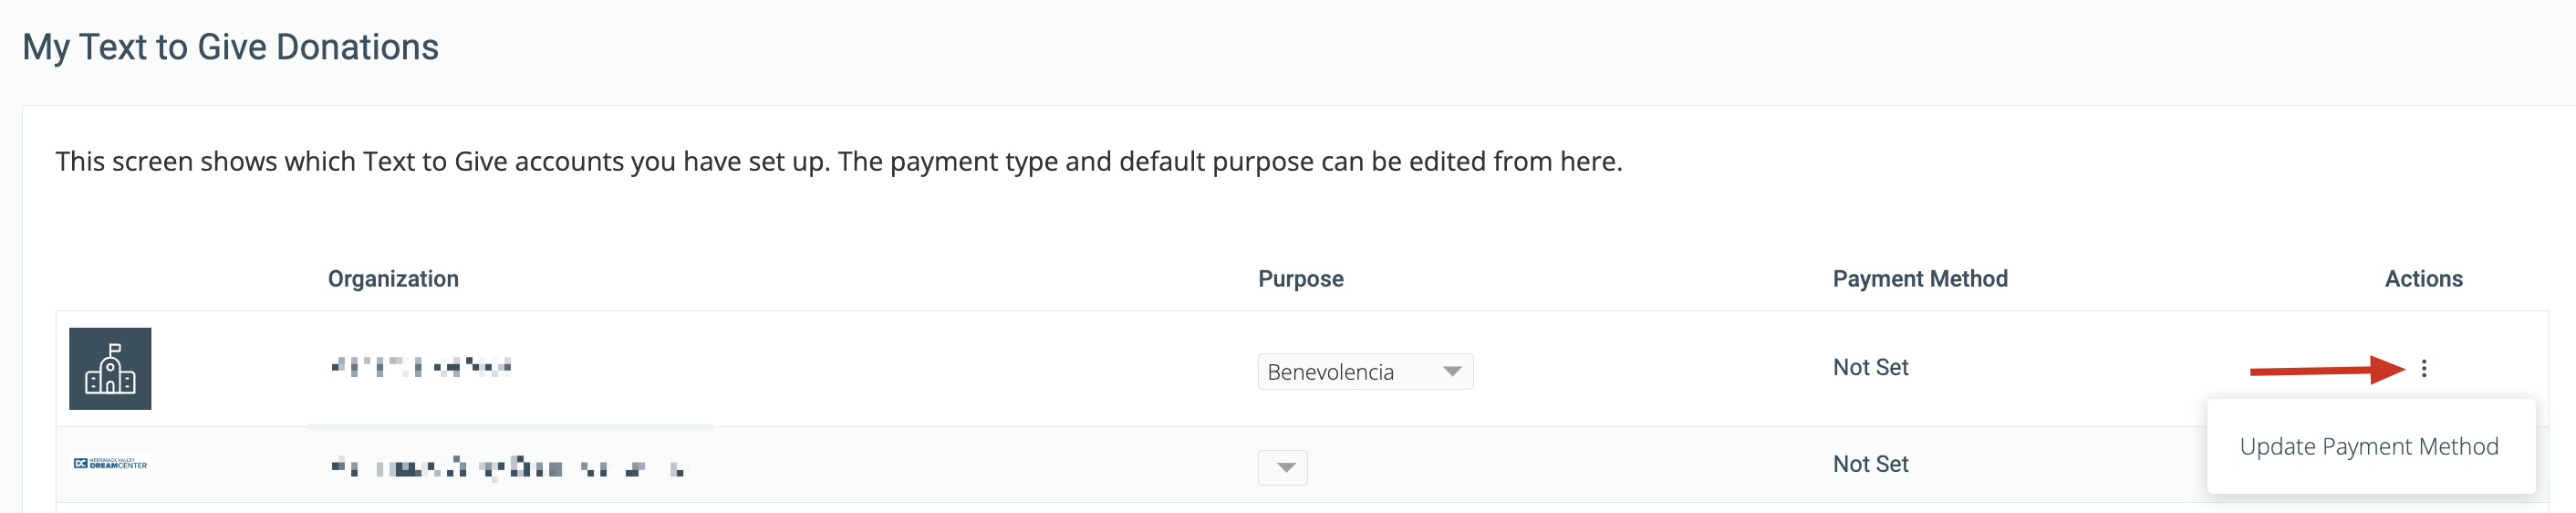Screen dimensions: 2576x513
Task: Click the Payment Method column header
Action: click(x=1919, y=279)
